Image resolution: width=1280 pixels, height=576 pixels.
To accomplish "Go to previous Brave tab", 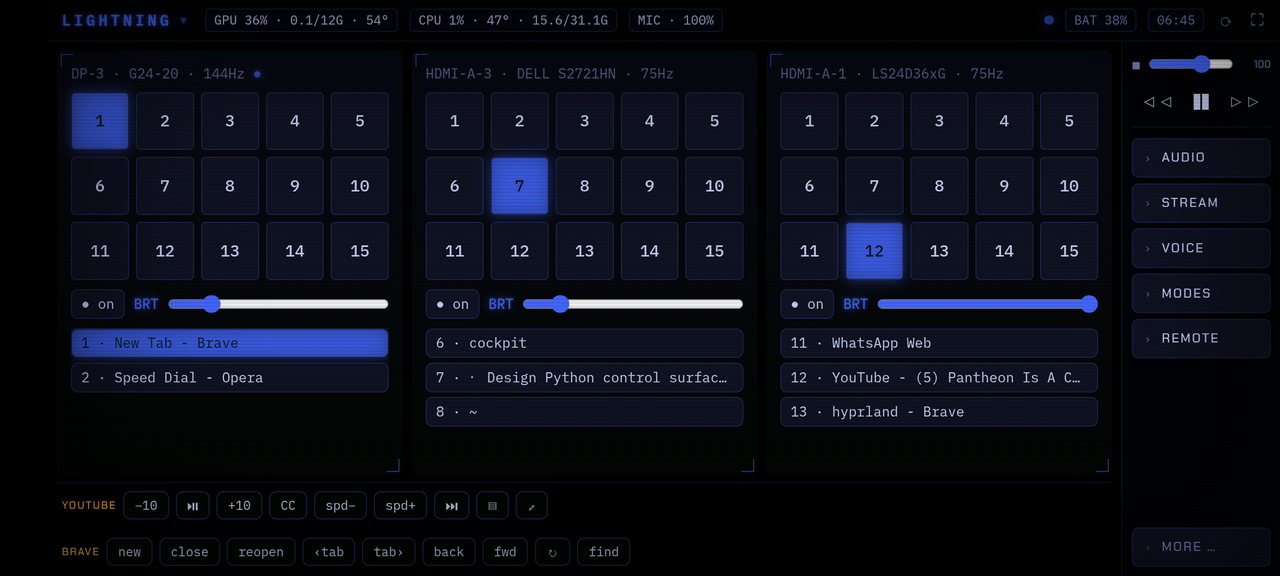I will [x=329, y=552].
